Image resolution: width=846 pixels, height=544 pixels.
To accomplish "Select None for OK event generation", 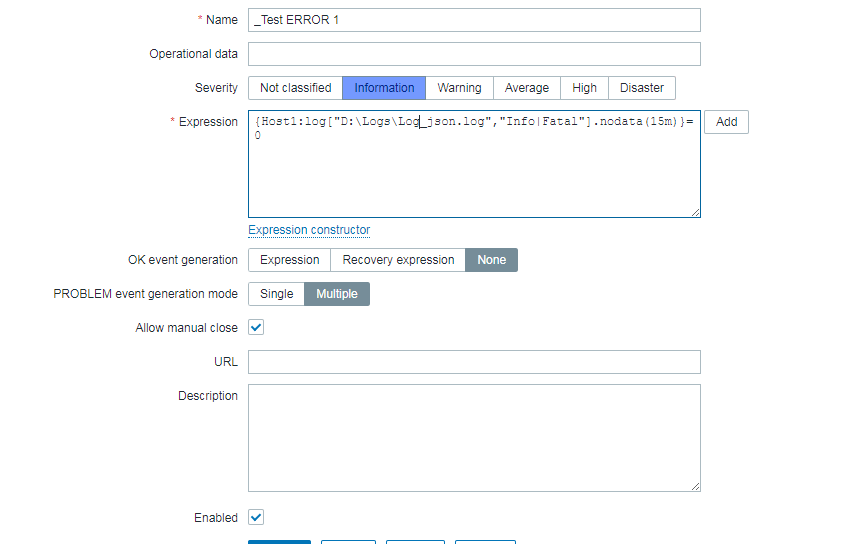I will tap(491, 260).
